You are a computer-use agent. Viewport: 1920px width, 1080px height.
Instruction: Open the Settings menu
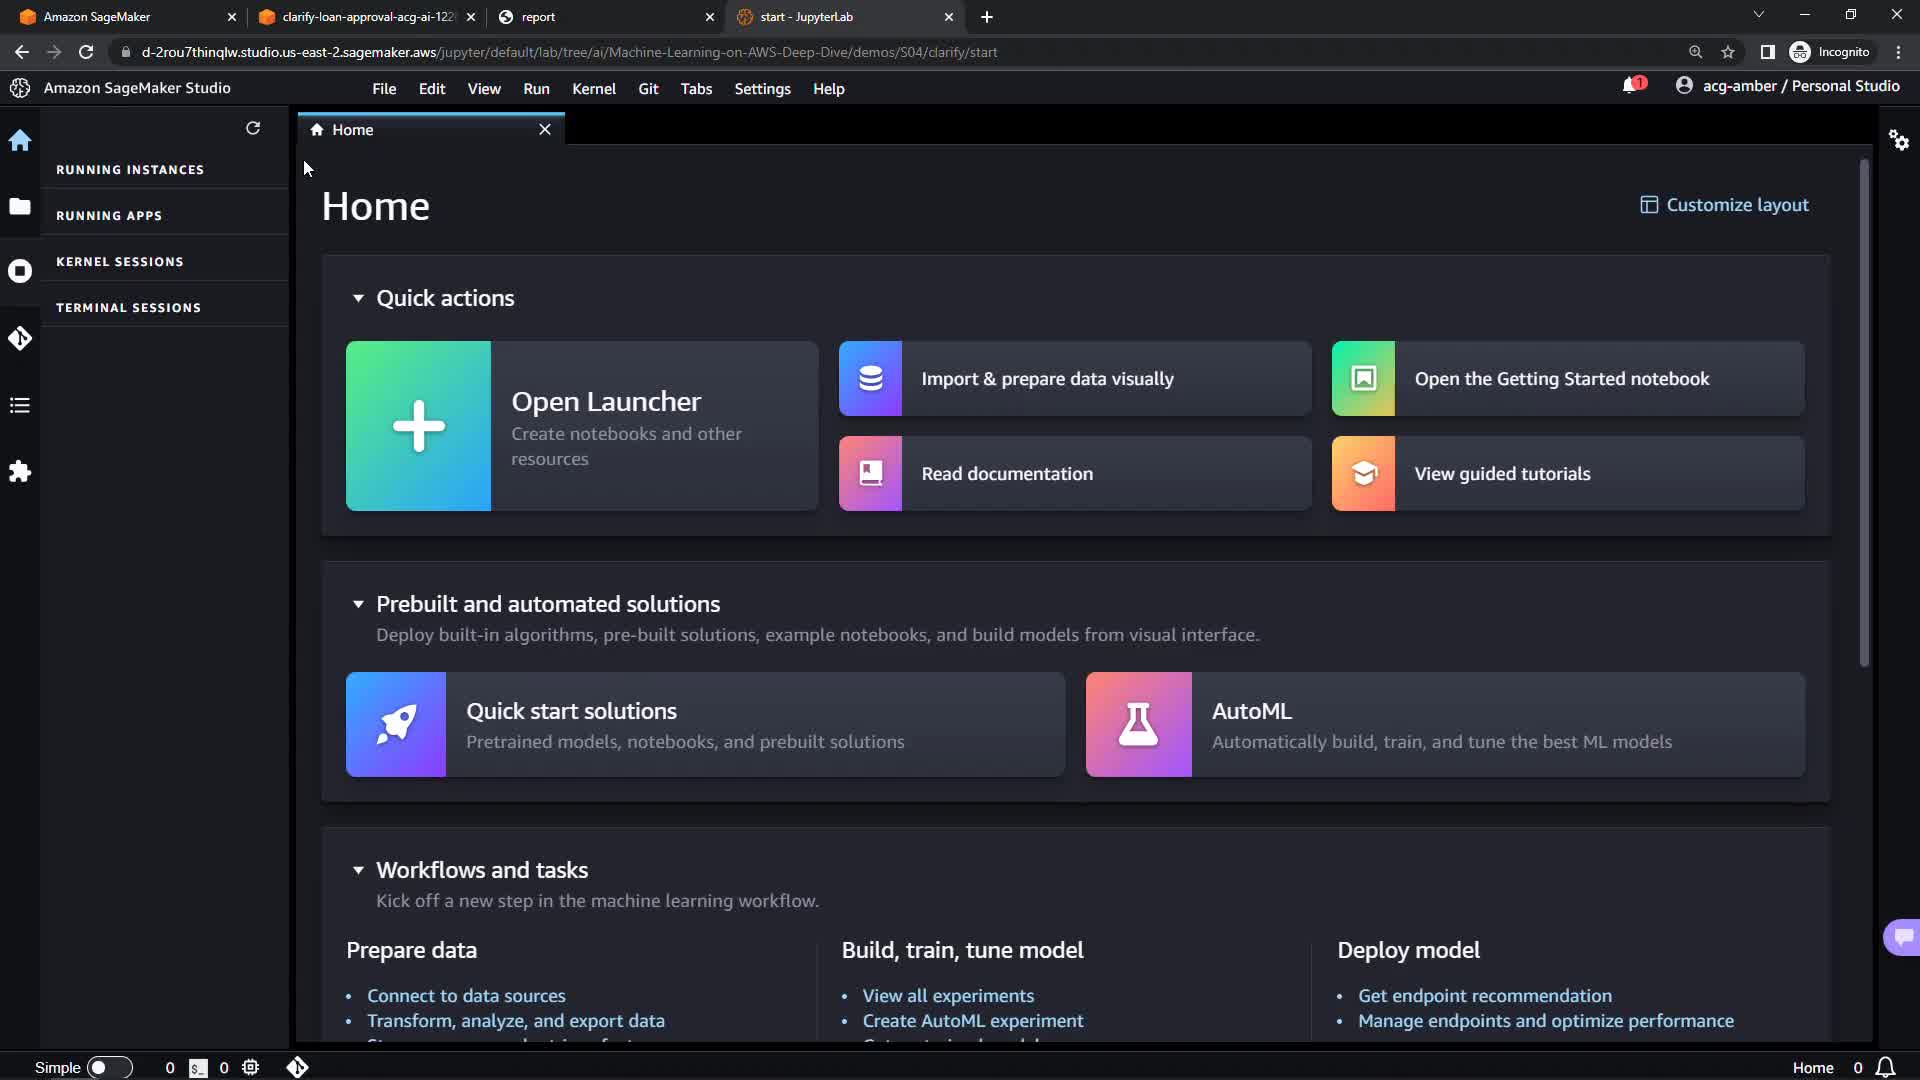[x=762, y=89]
